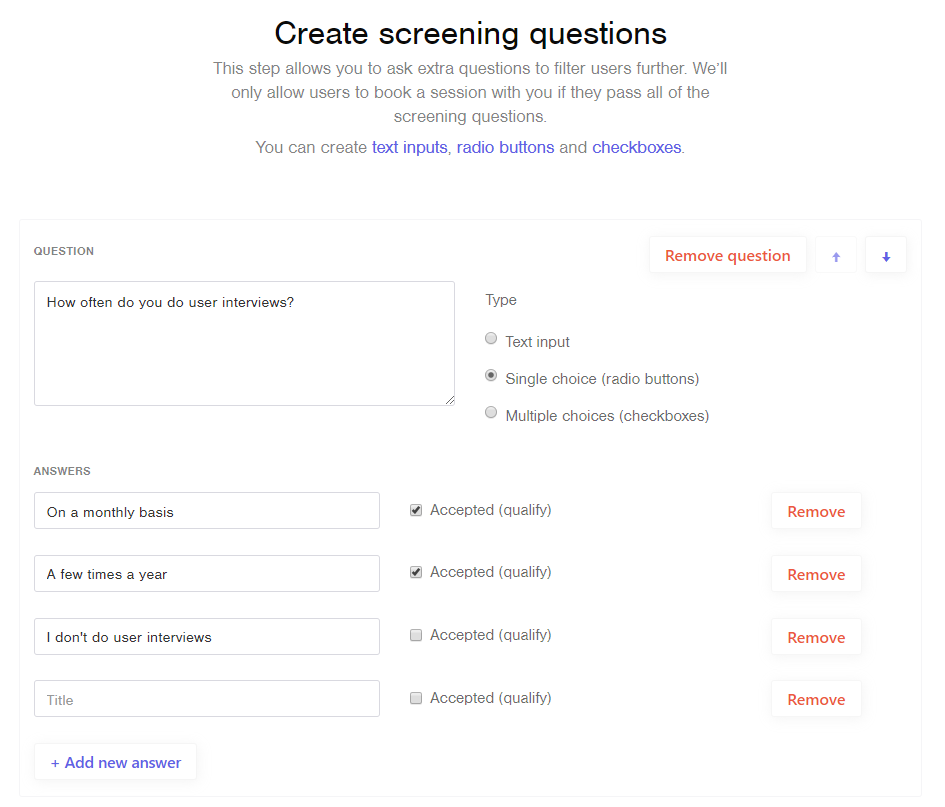Open the 'checkboxes' link
This screenshot has width=945, height=807.
[636, 148]
